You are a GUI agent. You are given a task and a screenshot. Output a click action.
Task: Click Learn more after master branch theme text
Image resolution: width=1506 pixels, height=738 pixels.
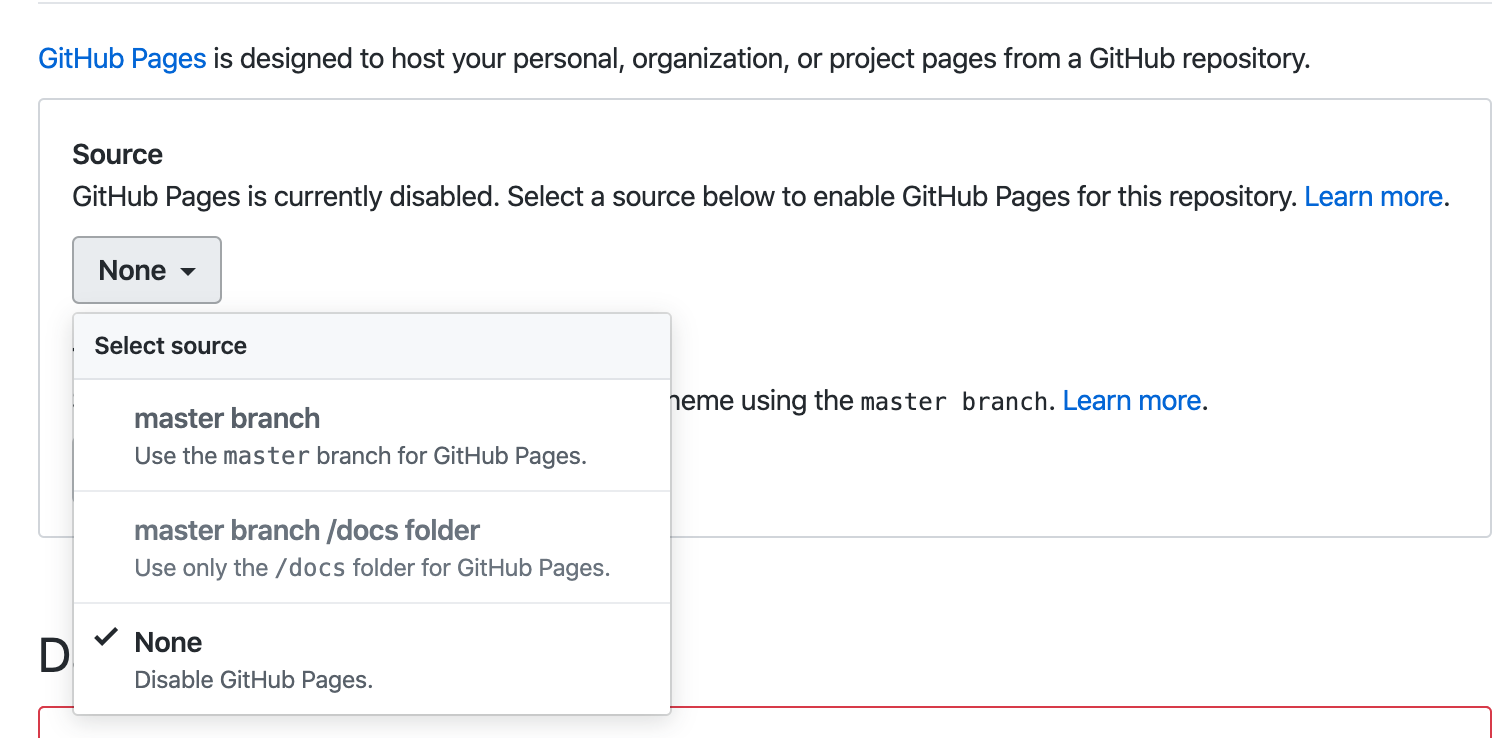click(x=1131, y=401)
